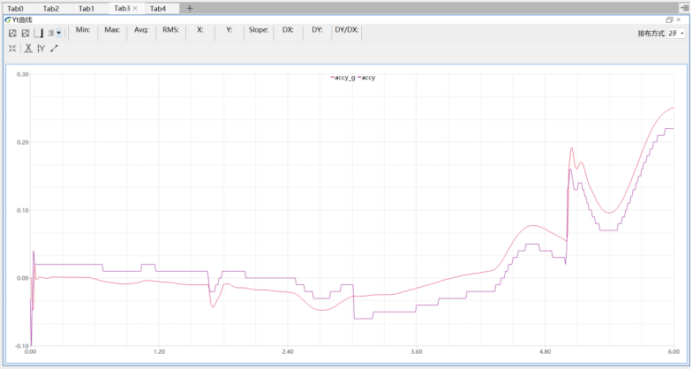
Task: Click the RMS readout field
Action: 171,30
